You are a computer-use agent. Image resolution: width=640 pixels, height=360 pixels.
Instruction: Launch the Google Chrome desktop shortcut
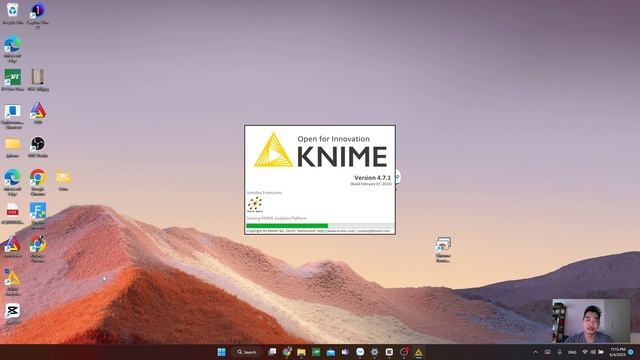click(38, 182)
